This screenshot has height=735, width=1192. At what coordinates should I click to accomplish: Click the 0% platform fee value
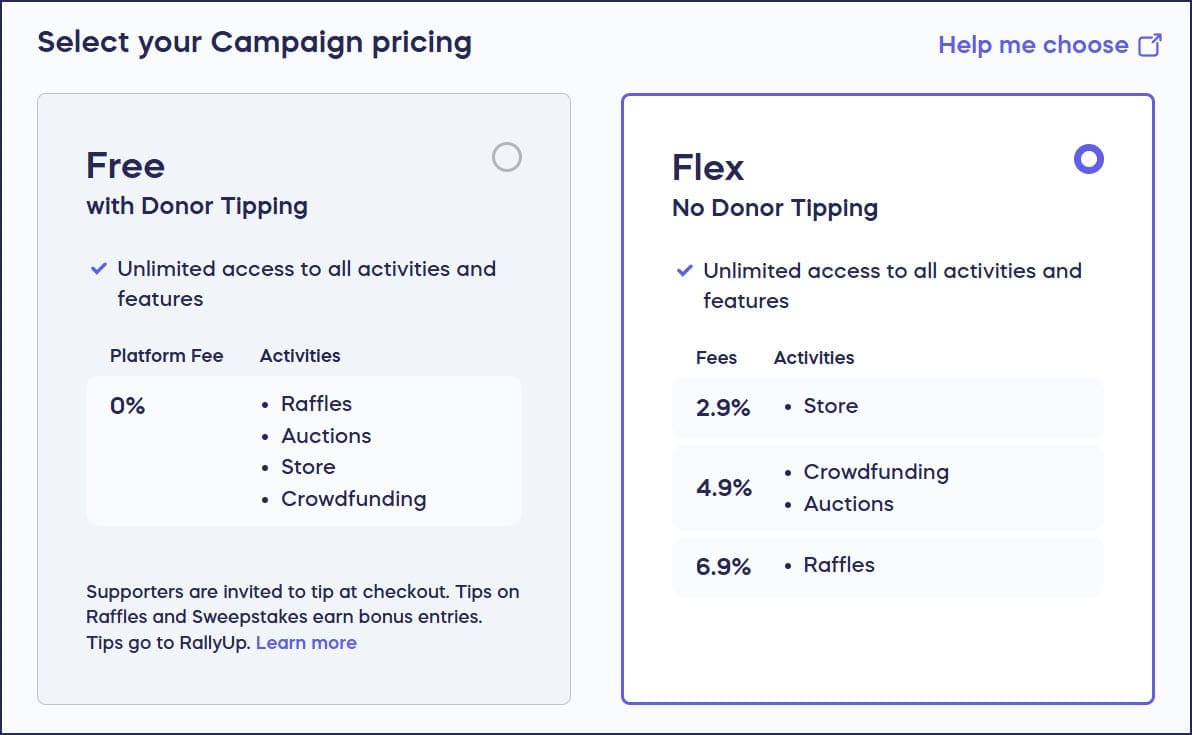(128, 406)
